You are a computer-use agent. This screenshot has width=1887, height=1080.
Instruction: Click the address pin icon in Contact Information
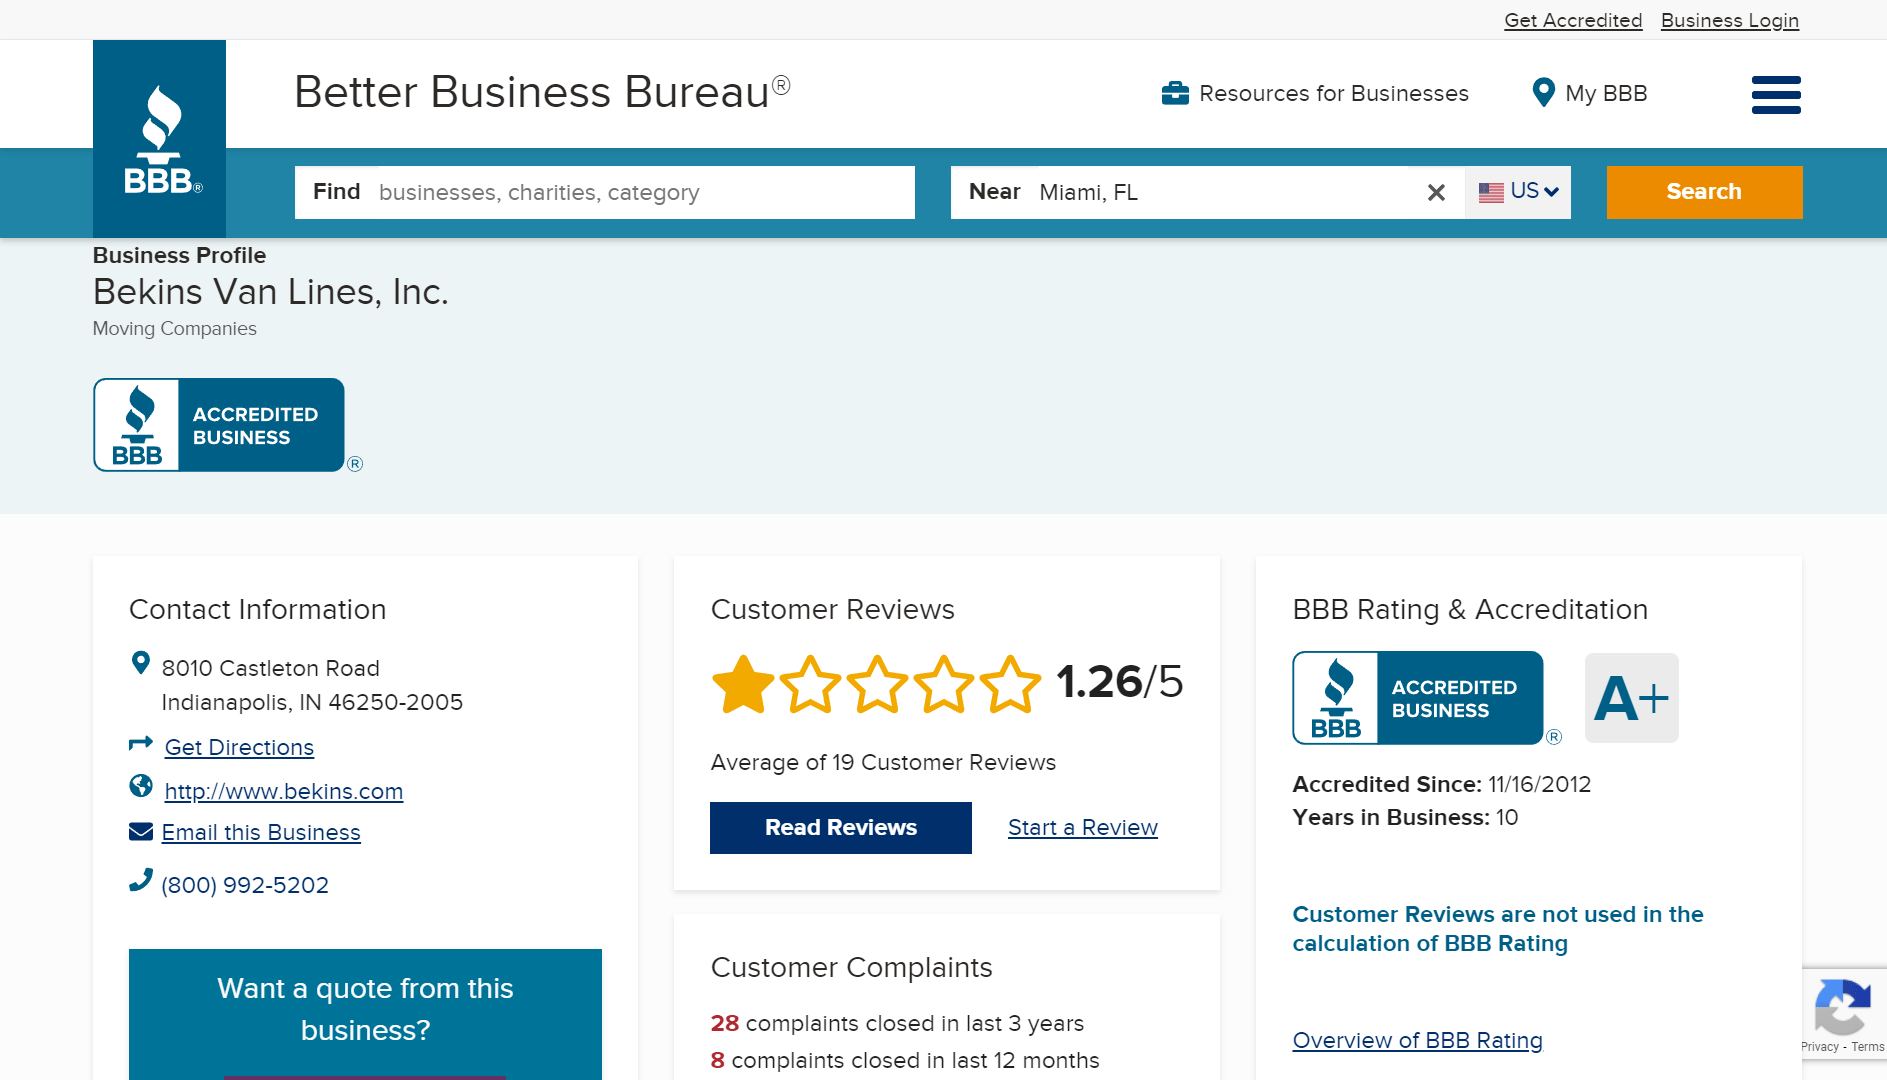pos(141,663)
